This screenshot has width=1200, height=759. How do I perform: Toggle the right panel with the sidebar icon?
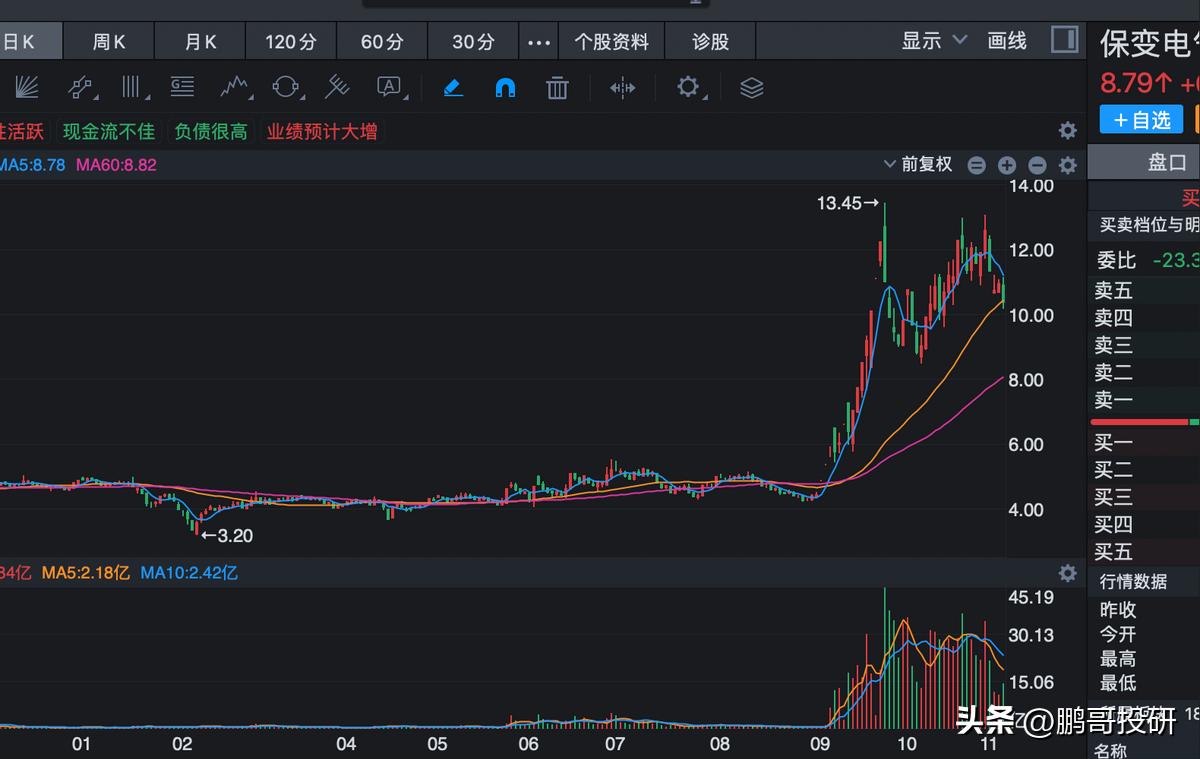1063,41
